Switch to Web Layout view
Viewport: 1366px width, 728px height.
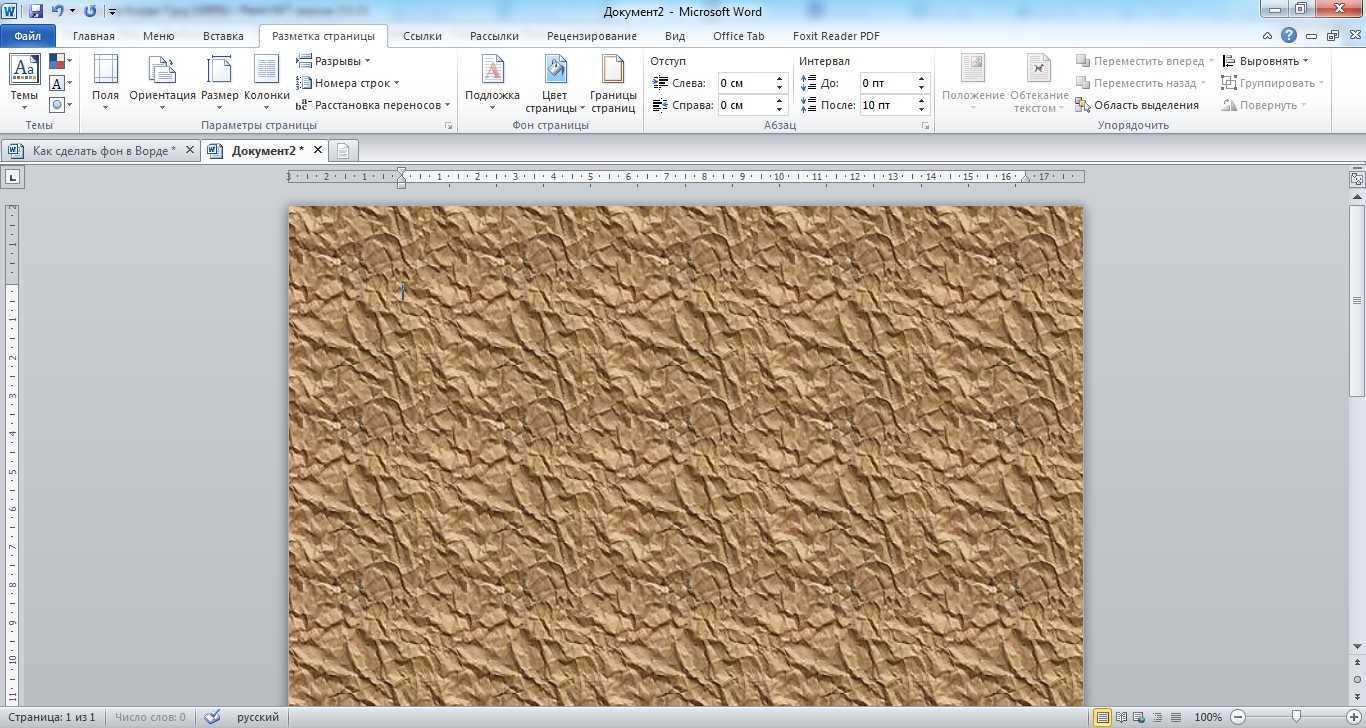[1139, 717]
